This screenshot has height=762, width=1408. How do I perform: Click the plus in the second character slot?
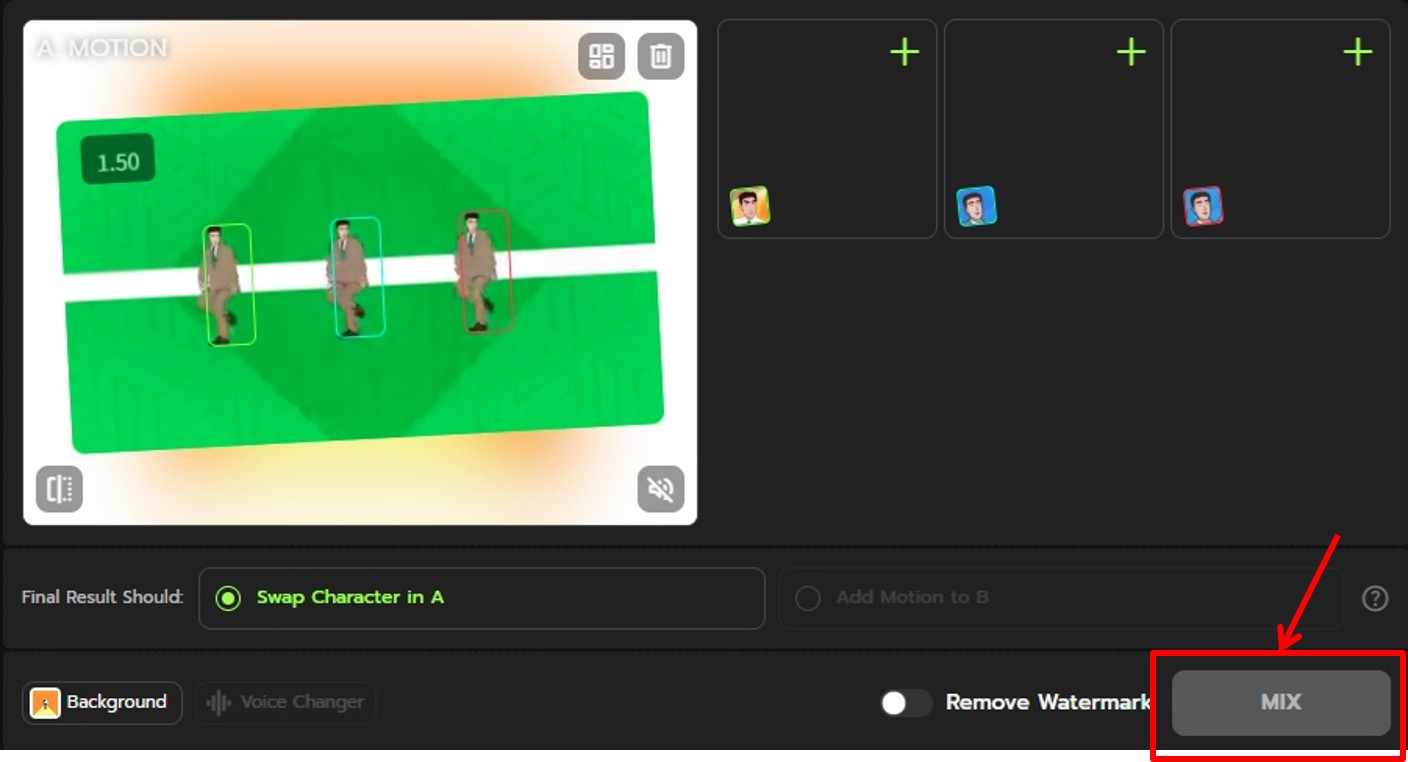click(1130, 52)
